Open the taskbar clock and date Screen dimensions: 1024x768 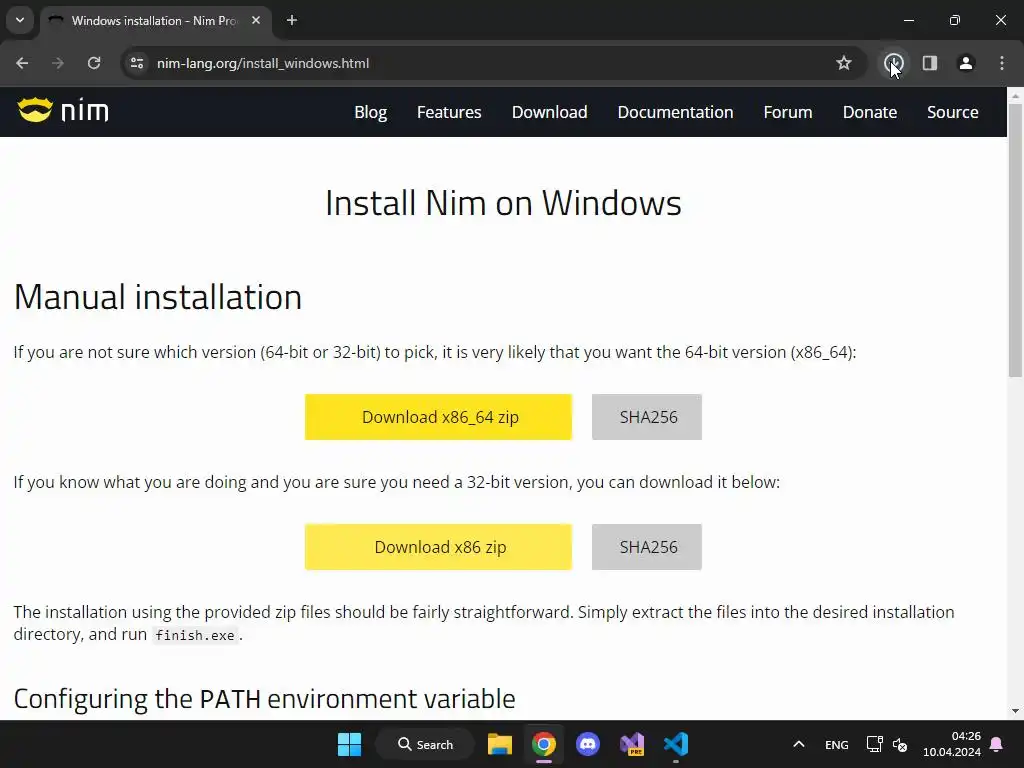pyautogui.click(x=952, y=744)
